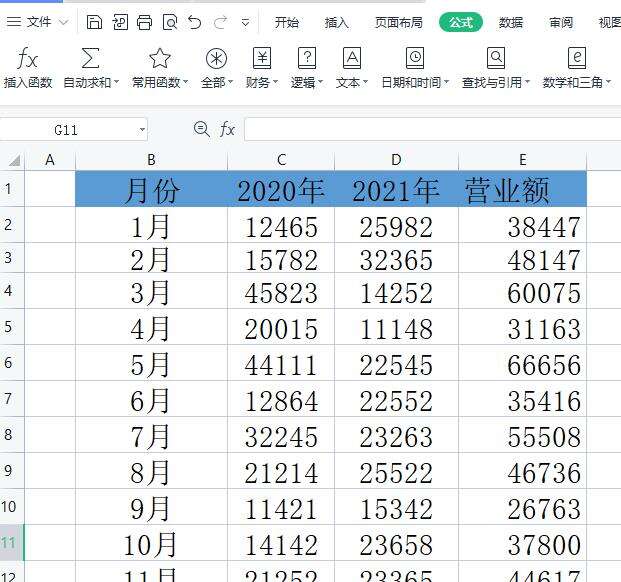Click the AutoSum sigma icon
This screenshot has width=621, height=582.
[x=90, y=59]
